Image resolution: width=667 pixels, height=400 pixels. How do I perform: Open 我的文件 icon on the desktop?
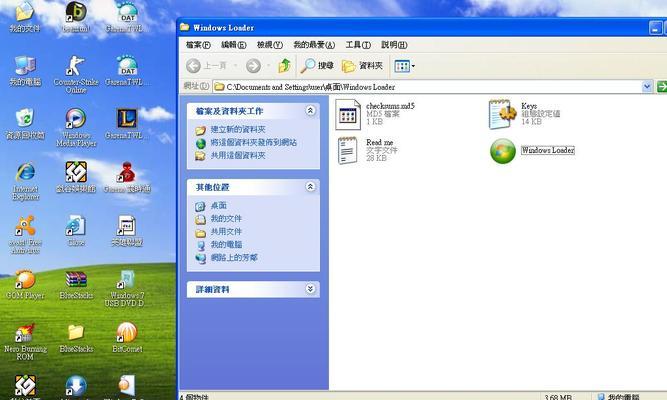tap(25, 17)
